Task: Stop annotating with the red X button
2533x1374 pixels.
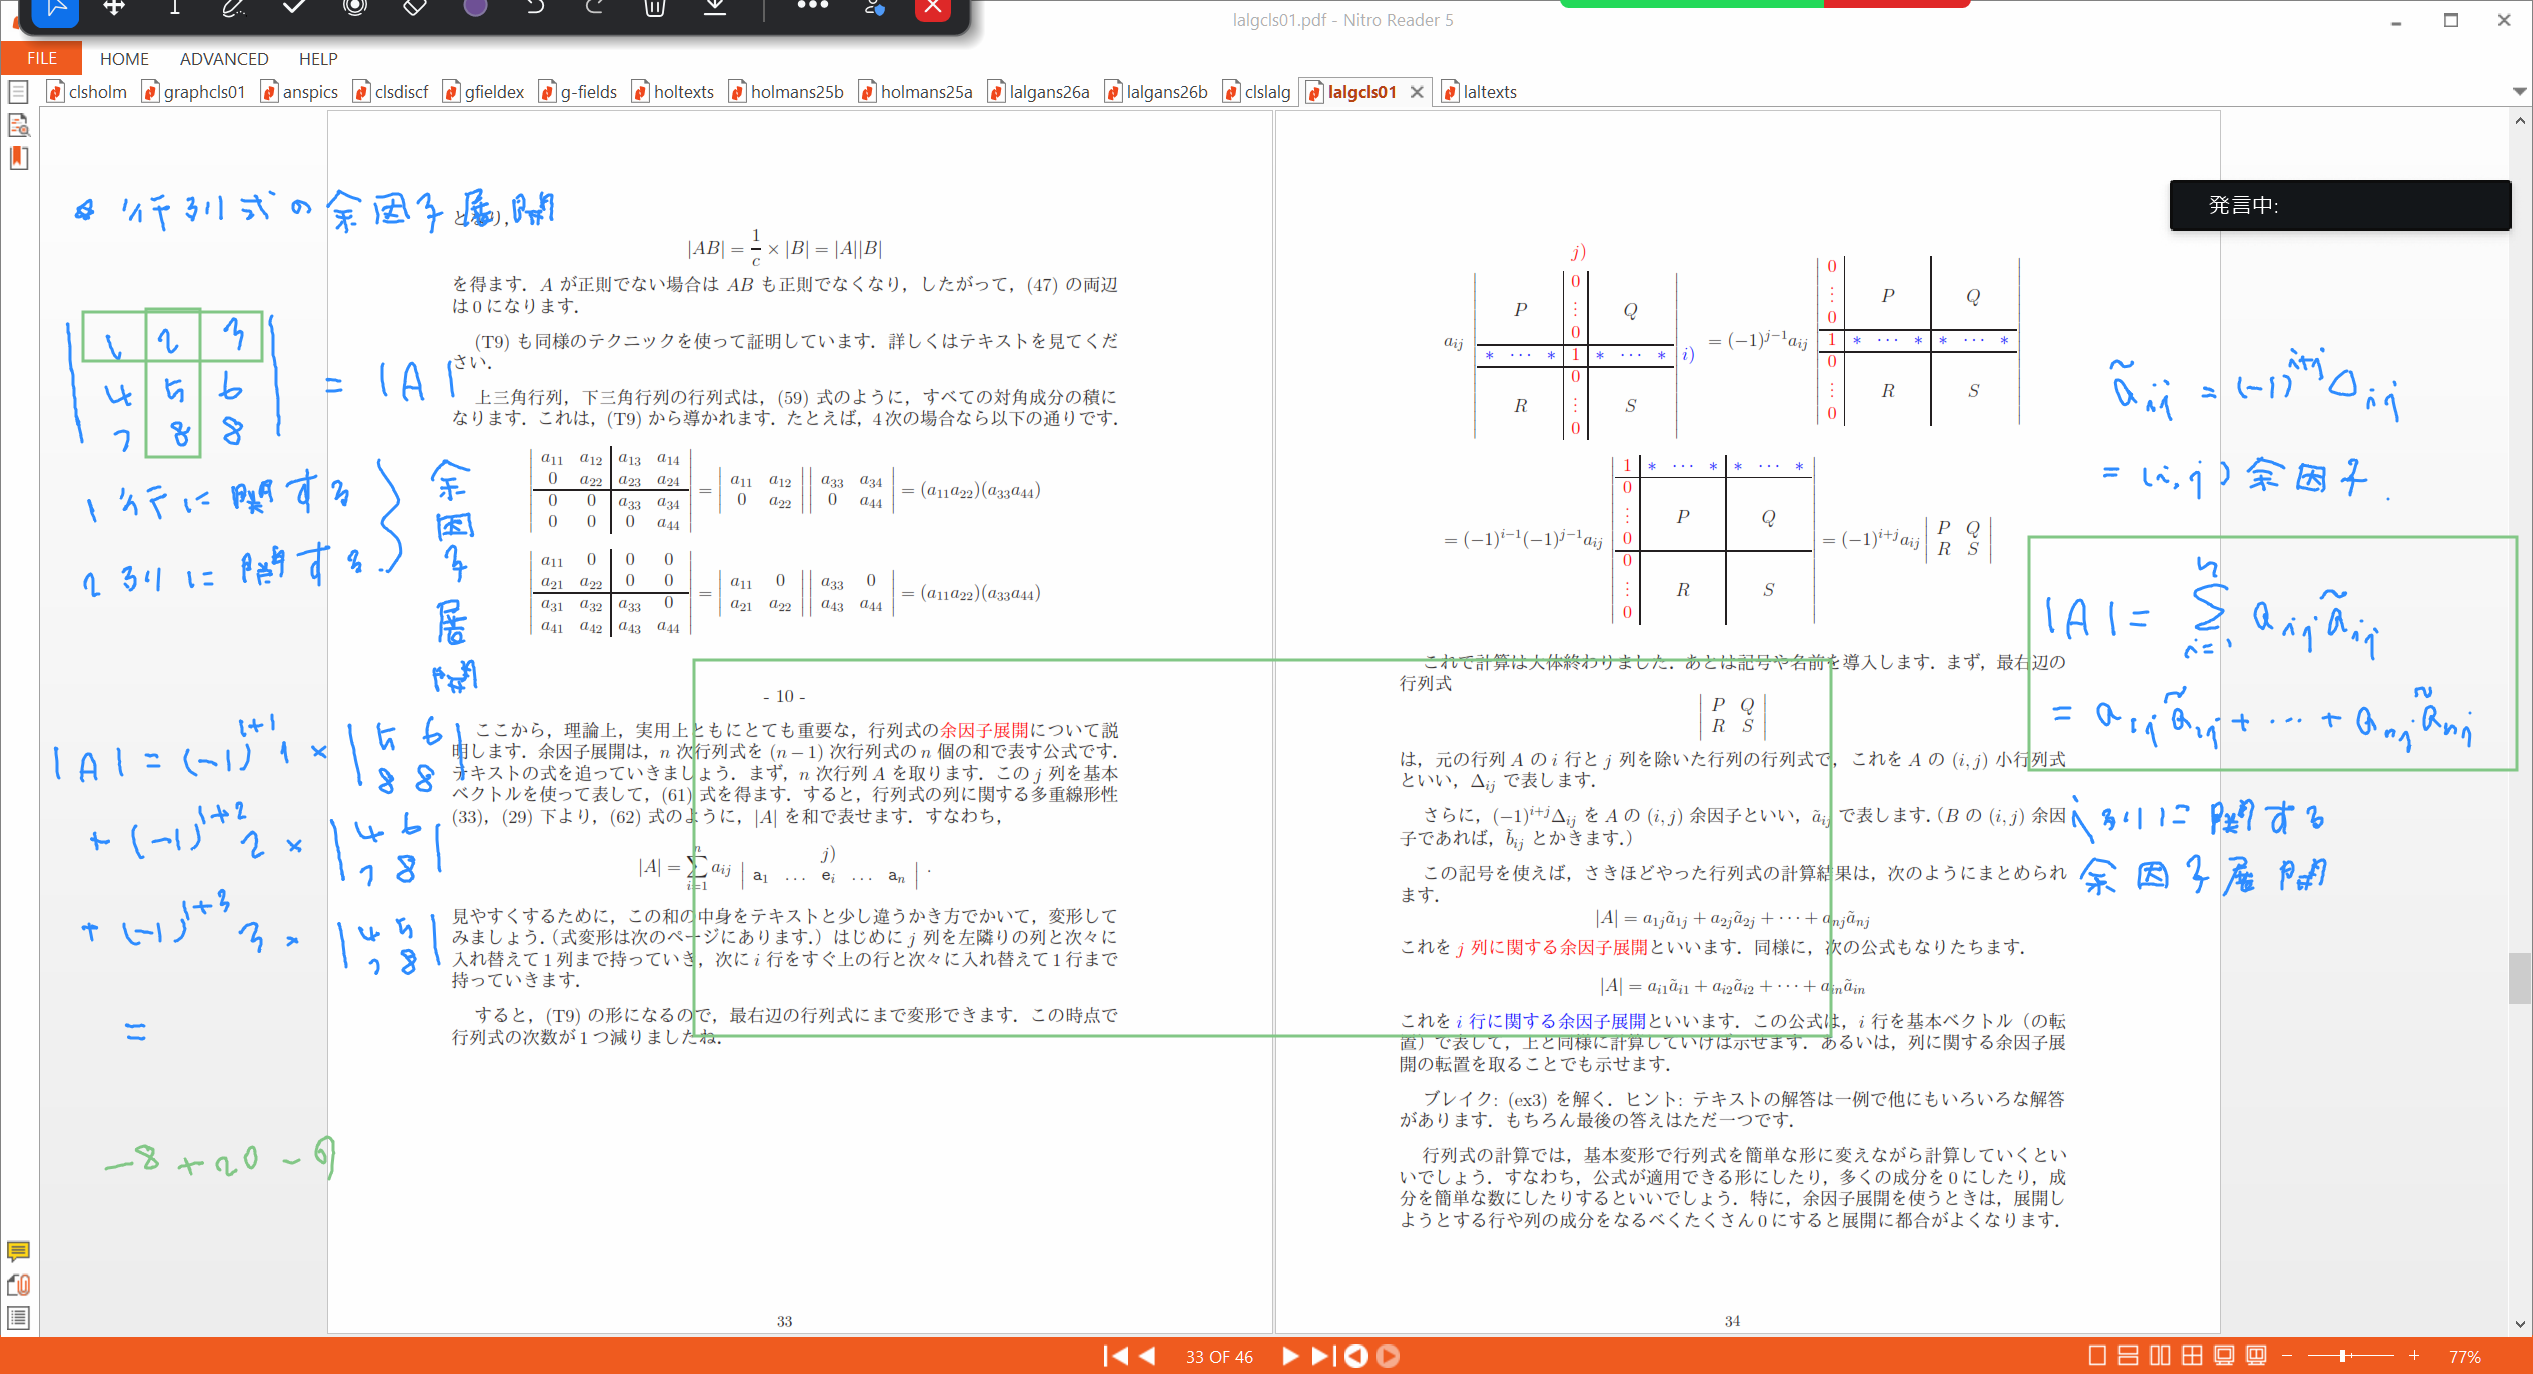Action: point(932,8)
